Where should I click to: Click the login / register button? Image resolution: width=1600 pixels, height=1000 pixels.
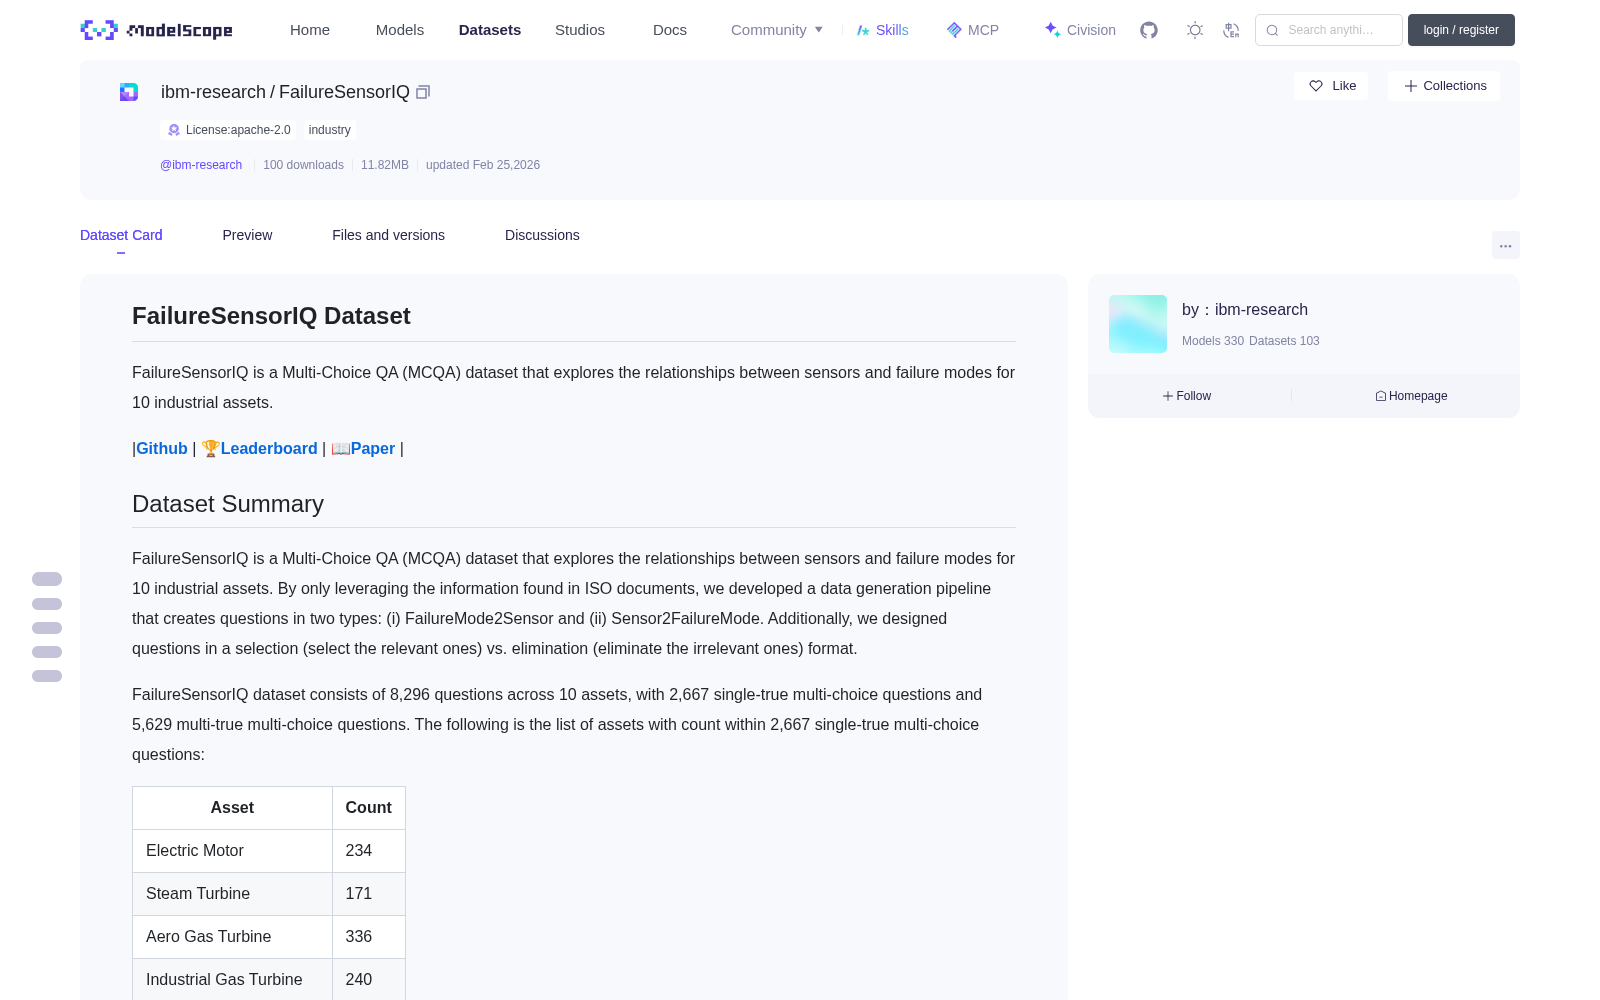coord(1461,30)
